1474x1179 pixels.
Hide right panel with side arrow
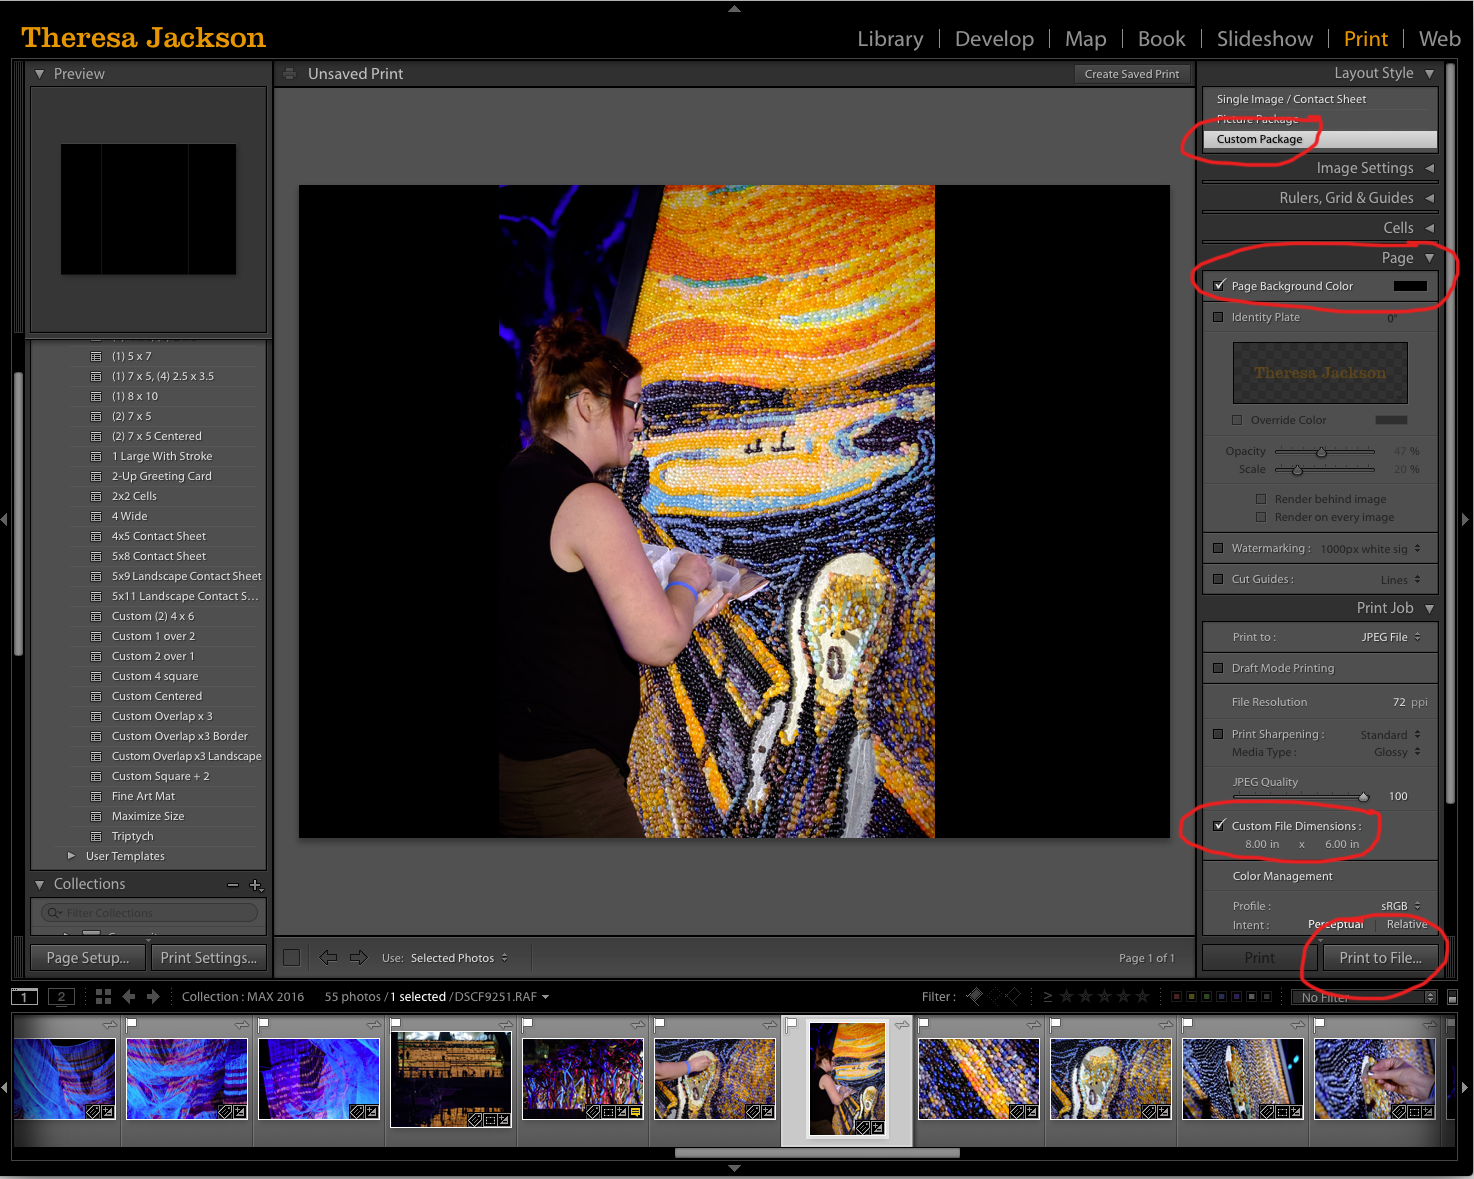[x=1466, y=519]
